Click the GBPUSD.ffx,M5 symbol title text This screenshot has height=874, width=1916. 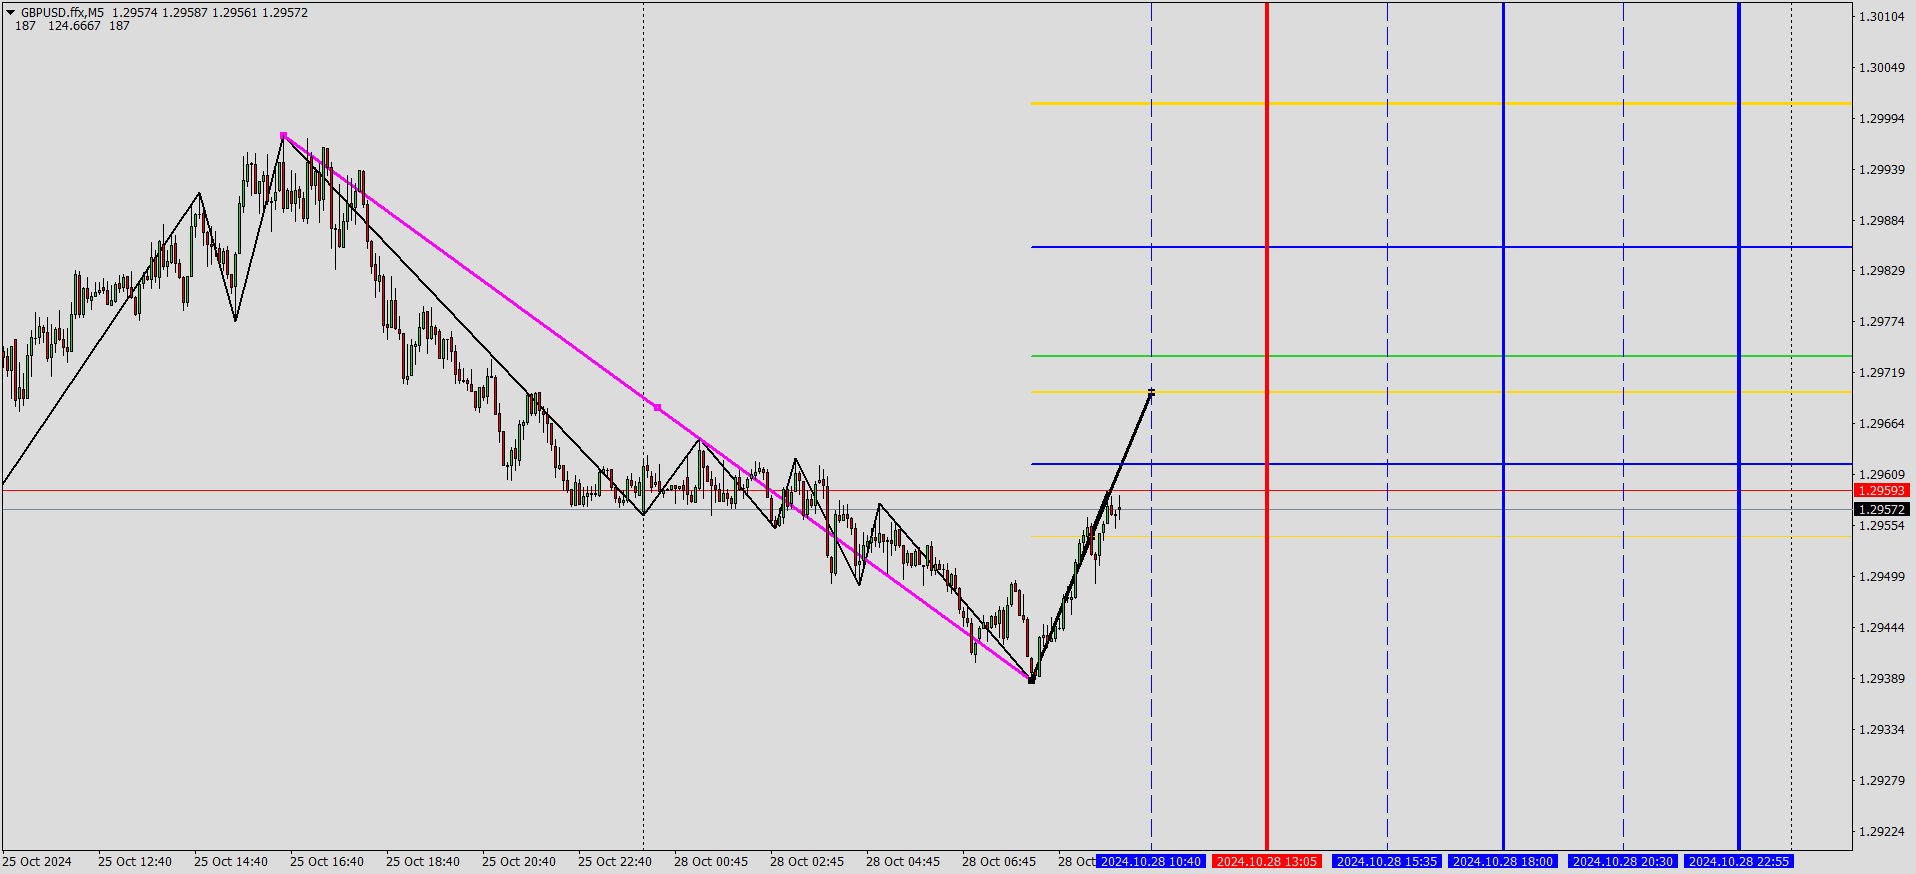(x=62, y=13)
